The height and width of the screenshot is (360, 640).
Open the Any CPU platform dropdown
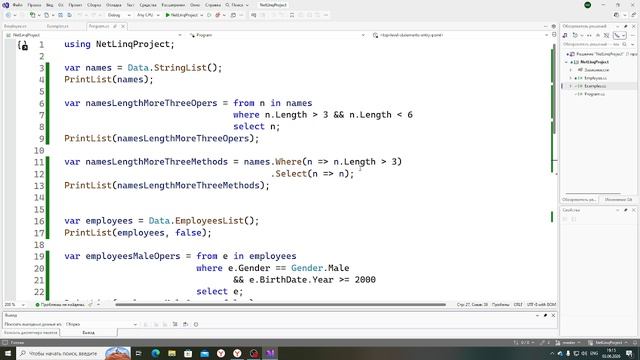(148, 15)
